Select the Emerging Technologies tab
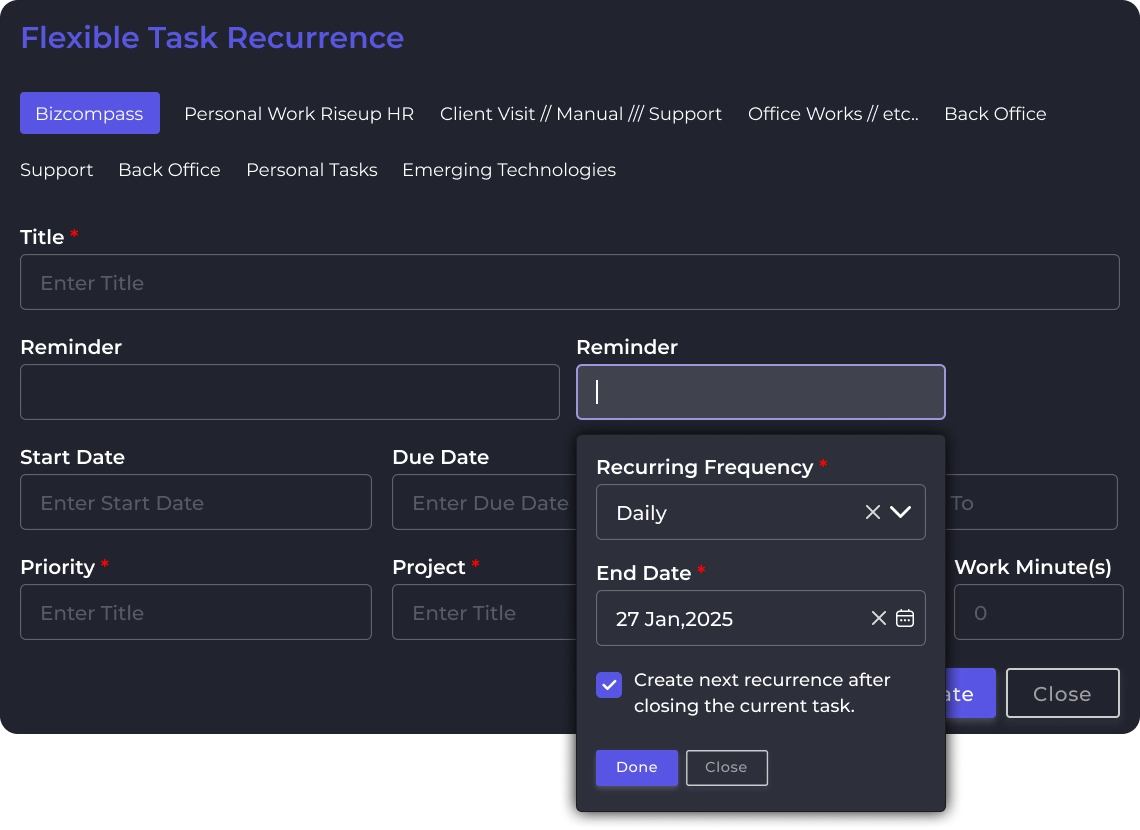Viewport: 1140px width, 830px height. 508,170
